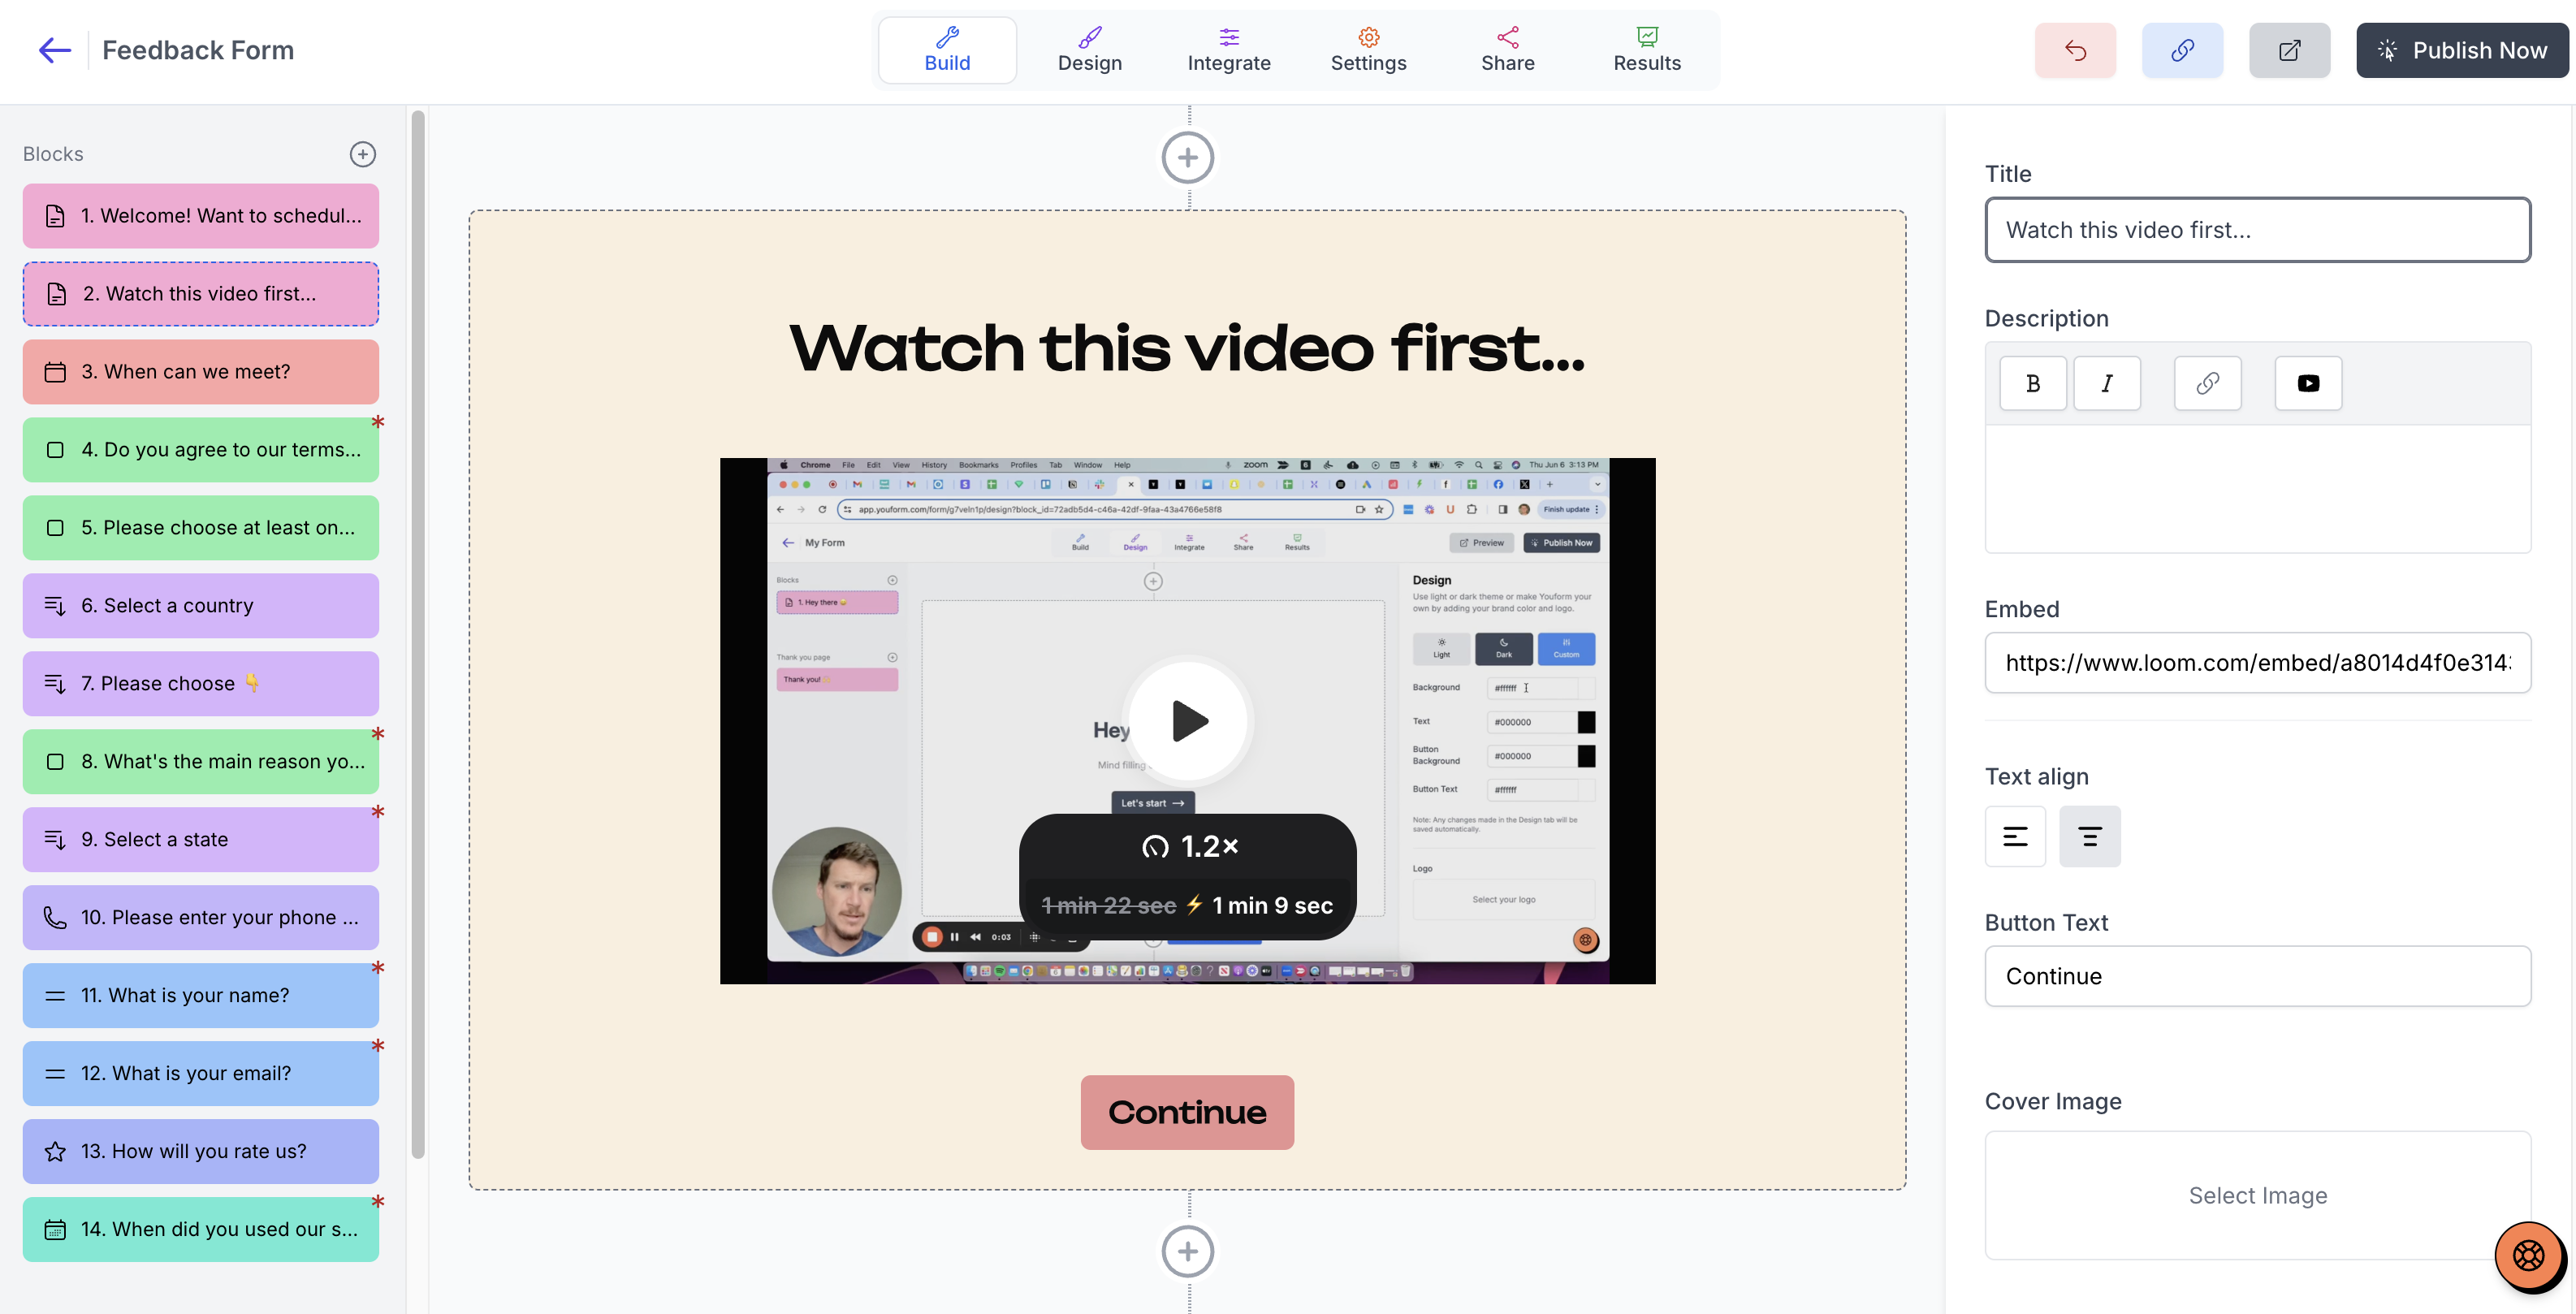Click the document icon on block 1
Image resolution: width=2576 pixels, height=1314 pixels.
(x=55, y=216)
